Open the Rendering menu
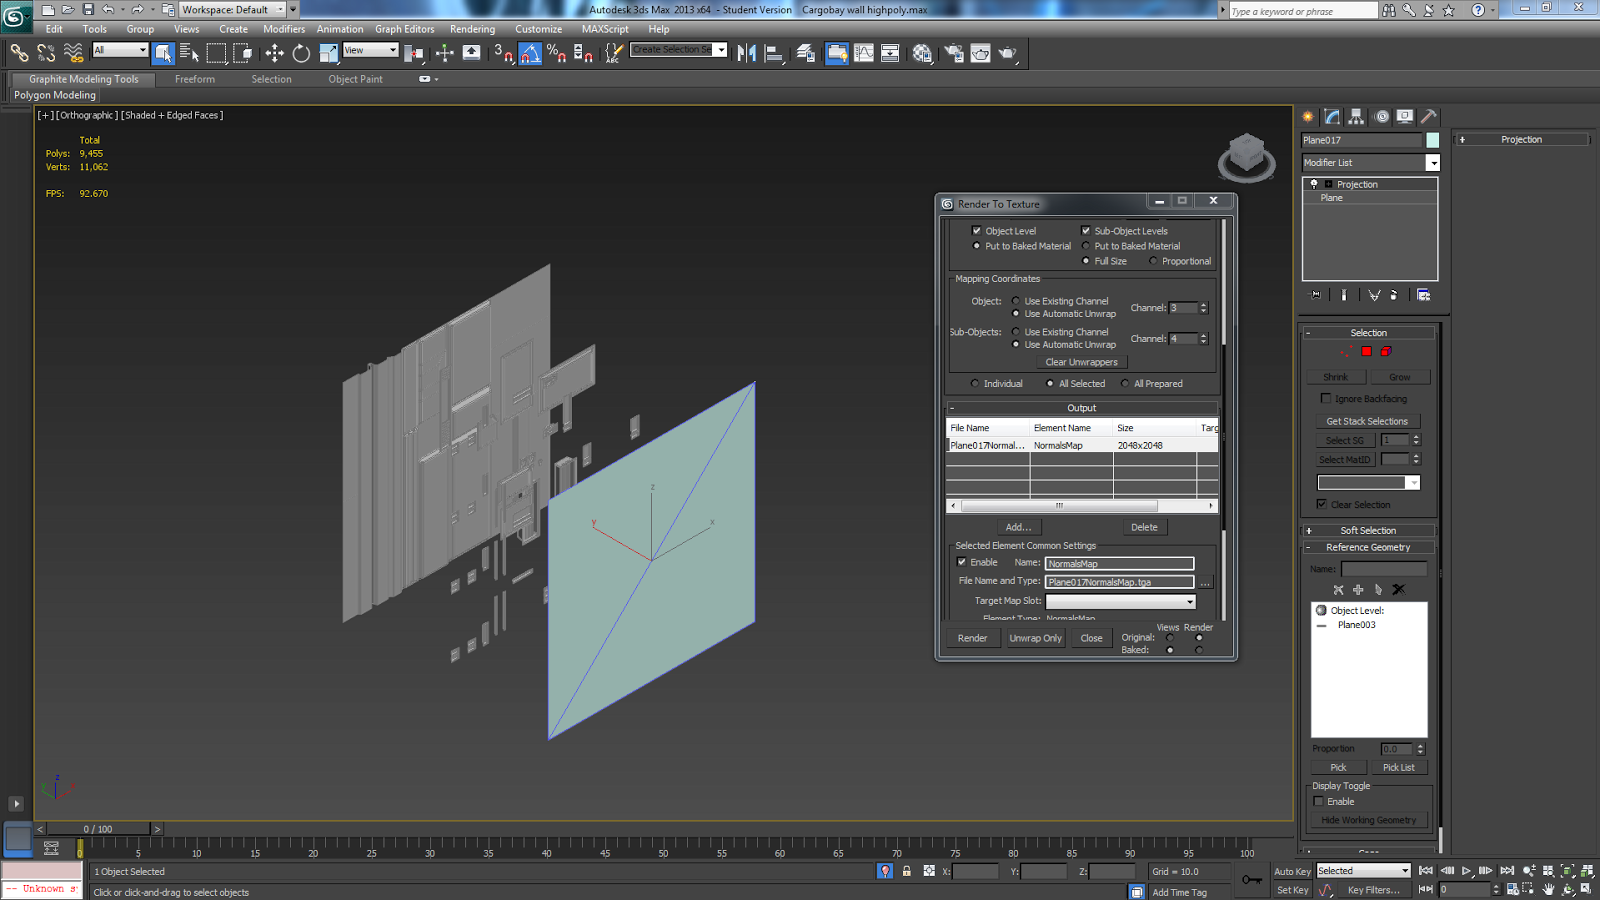 [472, 29]
